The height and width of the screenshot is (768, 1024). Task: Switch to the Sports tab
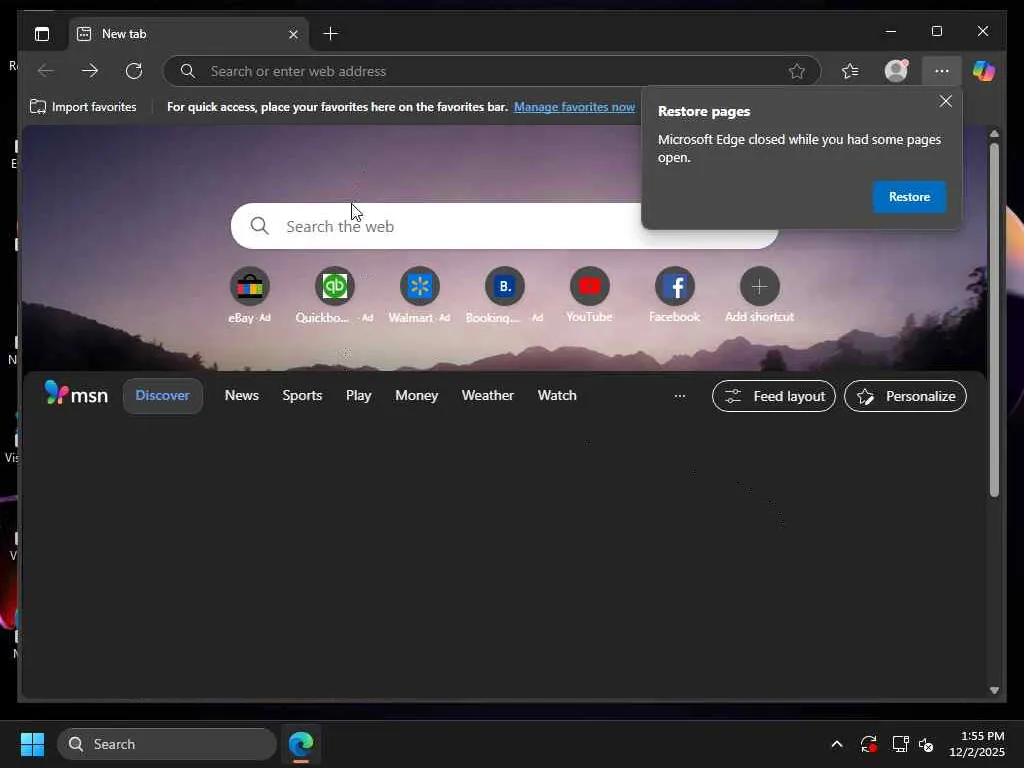click(x=302, y=395)
